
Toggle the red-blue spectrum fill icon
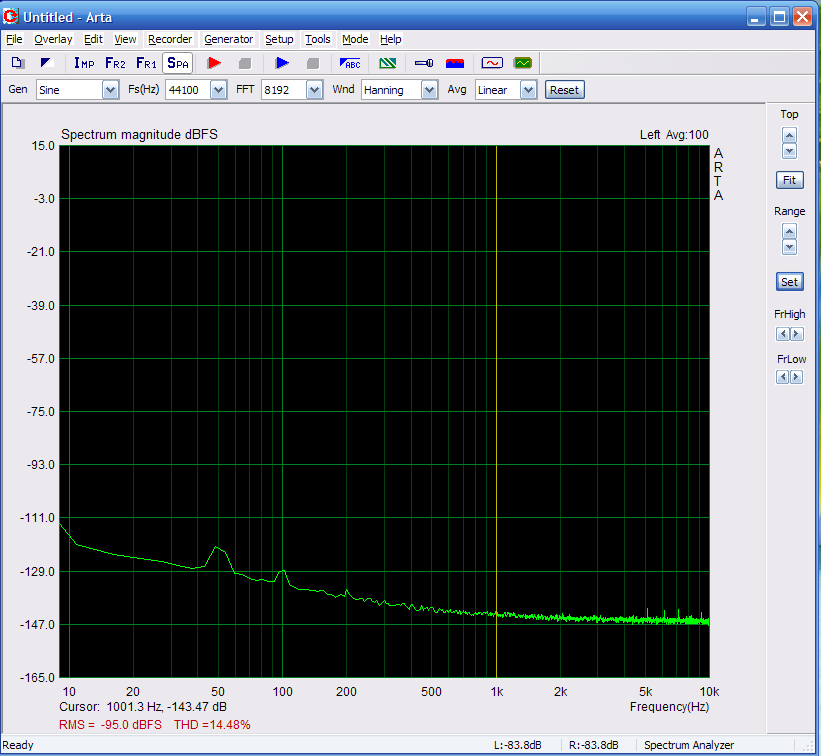(x=454, y=63)
